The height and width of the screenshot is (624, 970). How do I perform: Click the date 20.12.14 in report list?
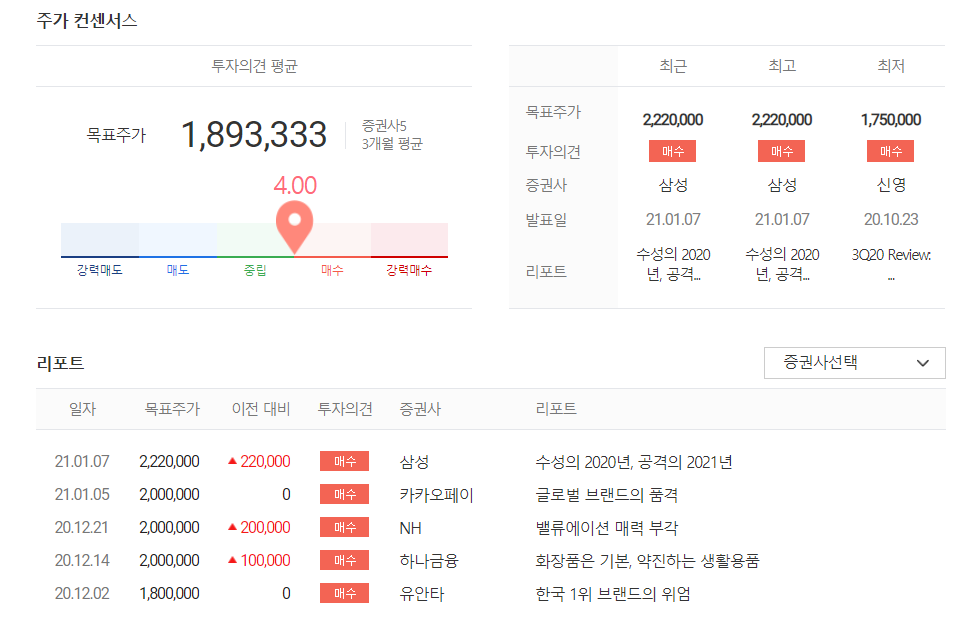[x=82, y=560]
